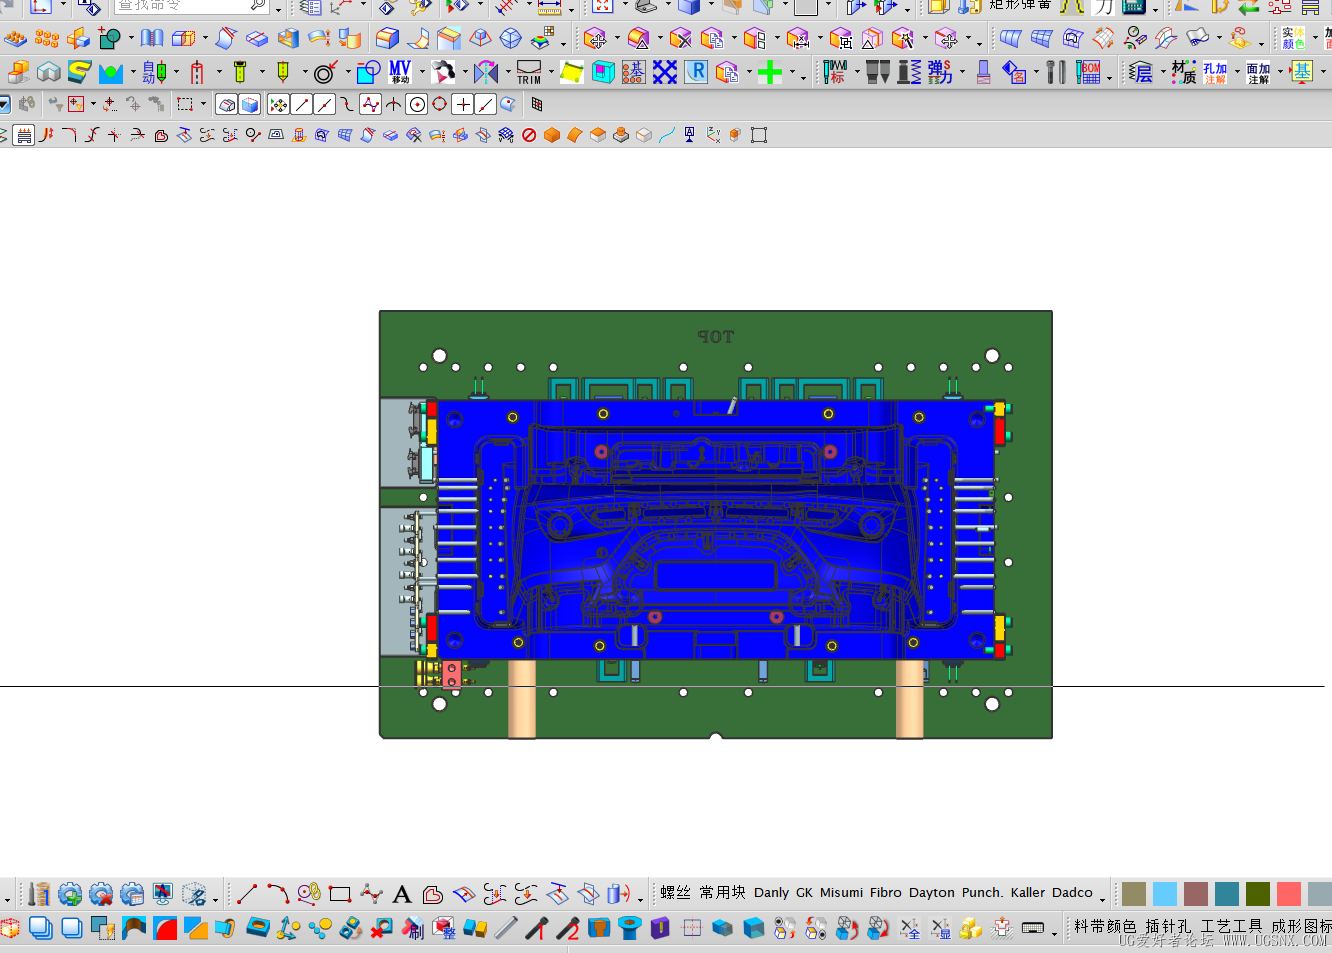Image resolution: width=1332 pixels, height=953 pixels.
Task: Click the 材质 material icon
Action: (x=1184, y=72)
